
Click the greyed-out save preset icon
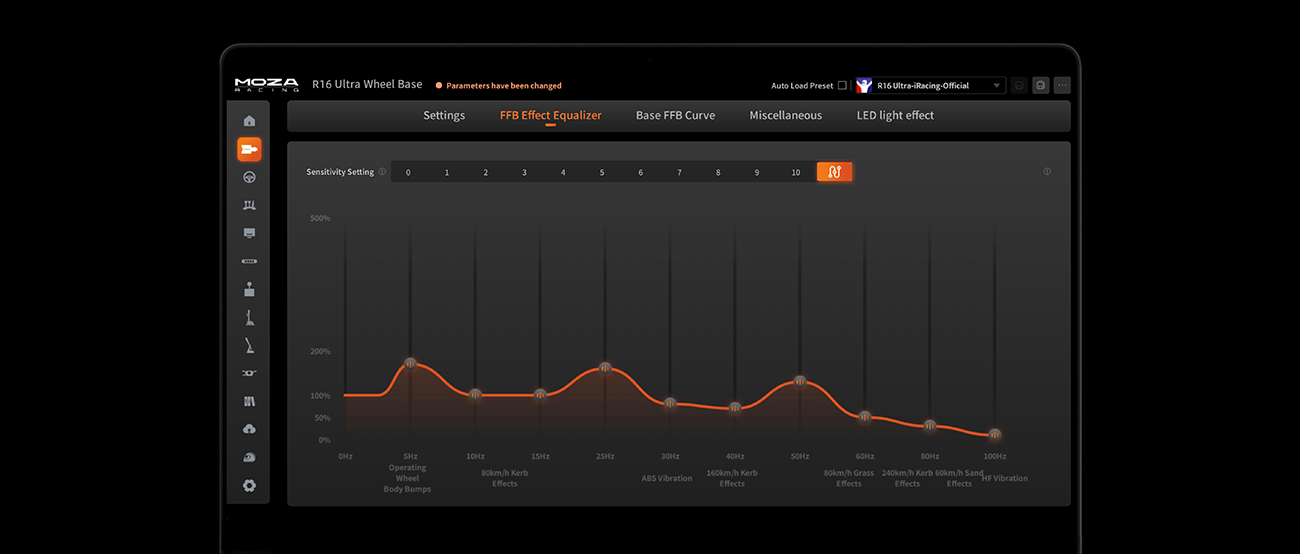1019,86
